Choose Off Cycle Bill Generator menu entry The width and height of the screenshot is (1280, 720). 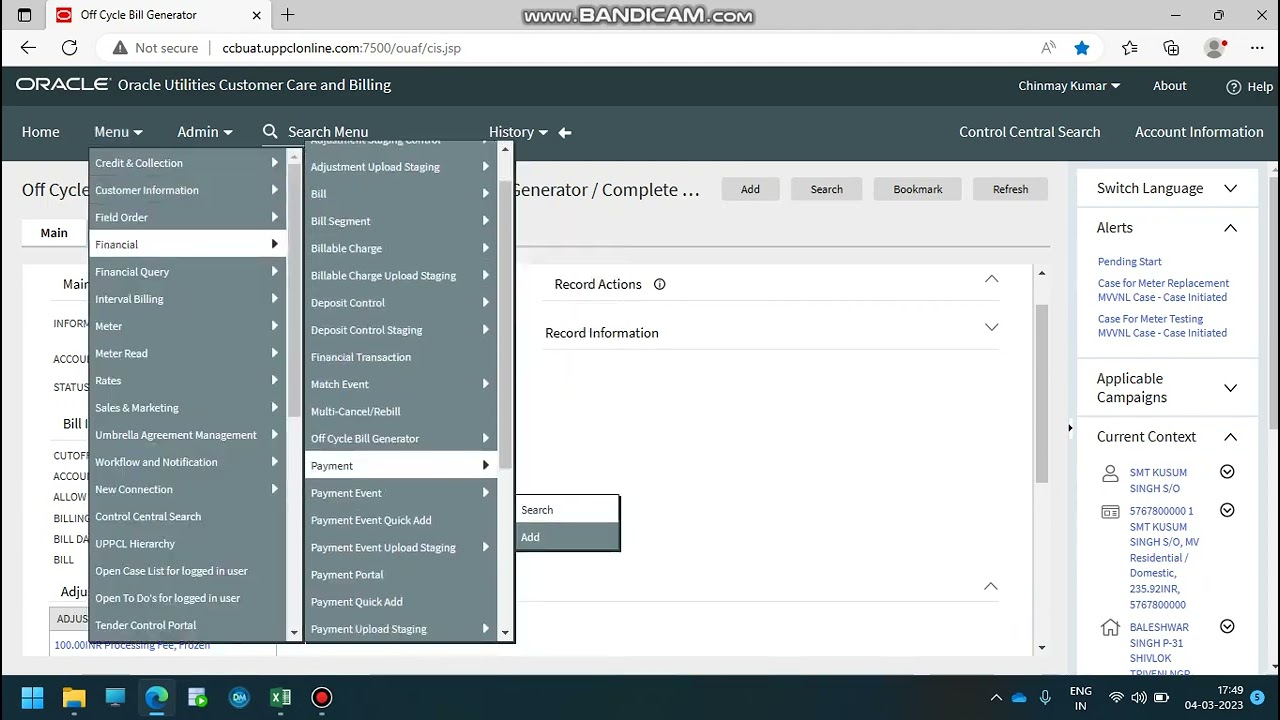click(x=400, y=438)
